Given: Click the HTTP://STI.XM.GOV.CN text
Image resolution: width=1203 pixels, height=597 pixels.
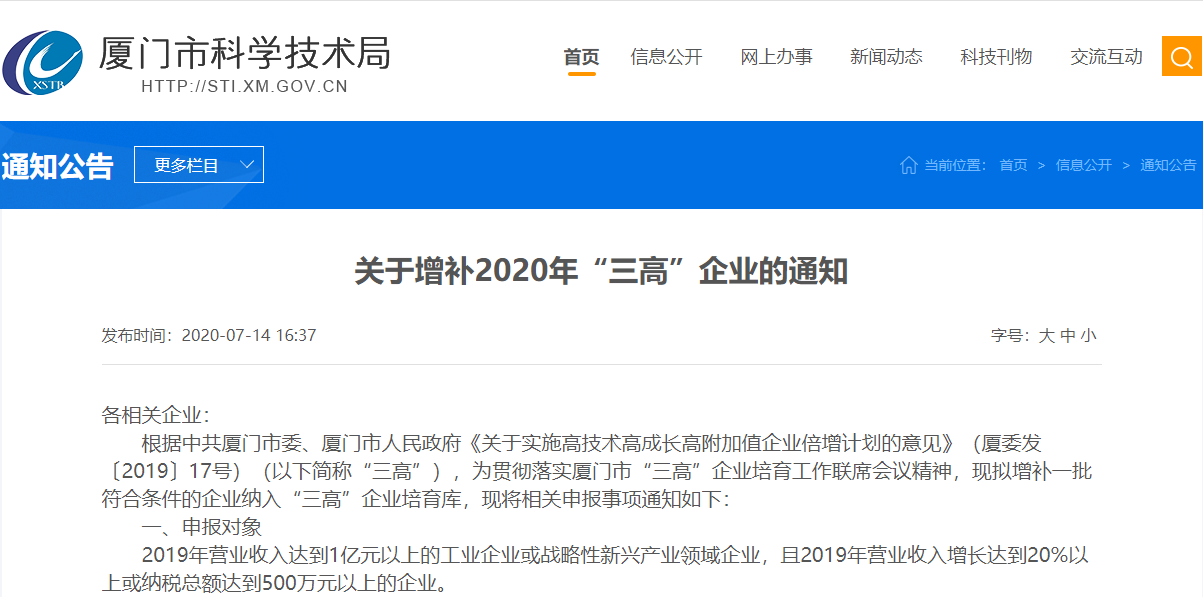Looking at the screenshot, I should pyautogui.click(x=245, y=87).
